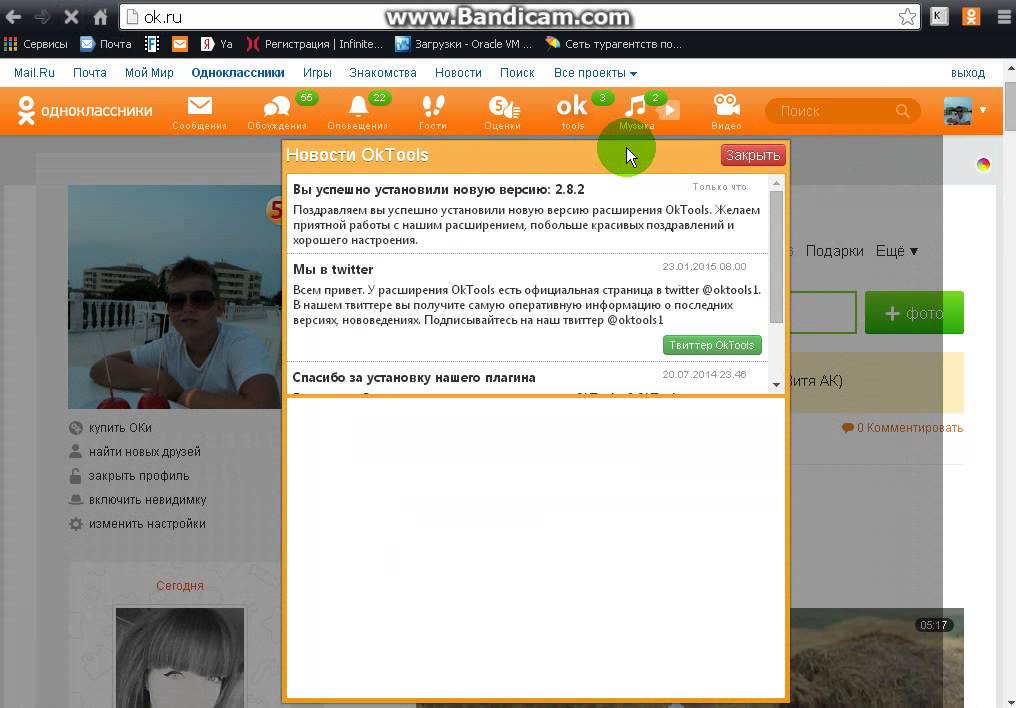Open Игры in top menu
This screenshot has height=708, width=1016.
tap(317, 73)
